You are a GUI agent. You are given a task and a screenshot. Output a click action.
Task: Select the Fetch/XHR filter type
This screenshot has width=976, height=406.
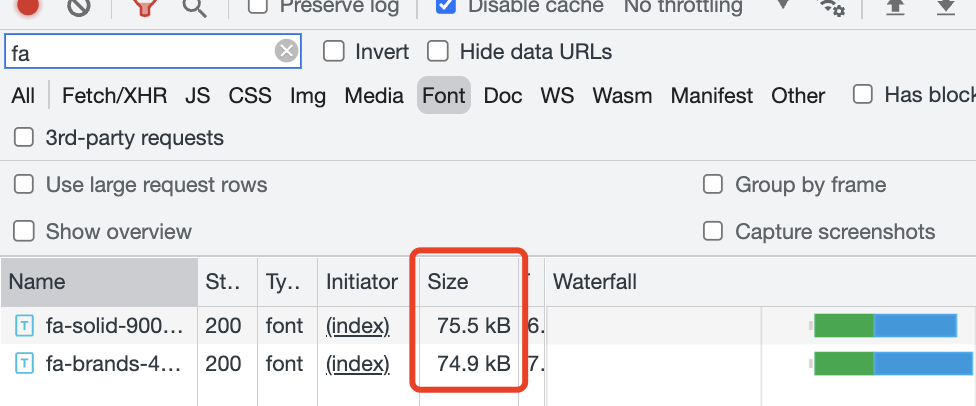click(x=115, y=95)
